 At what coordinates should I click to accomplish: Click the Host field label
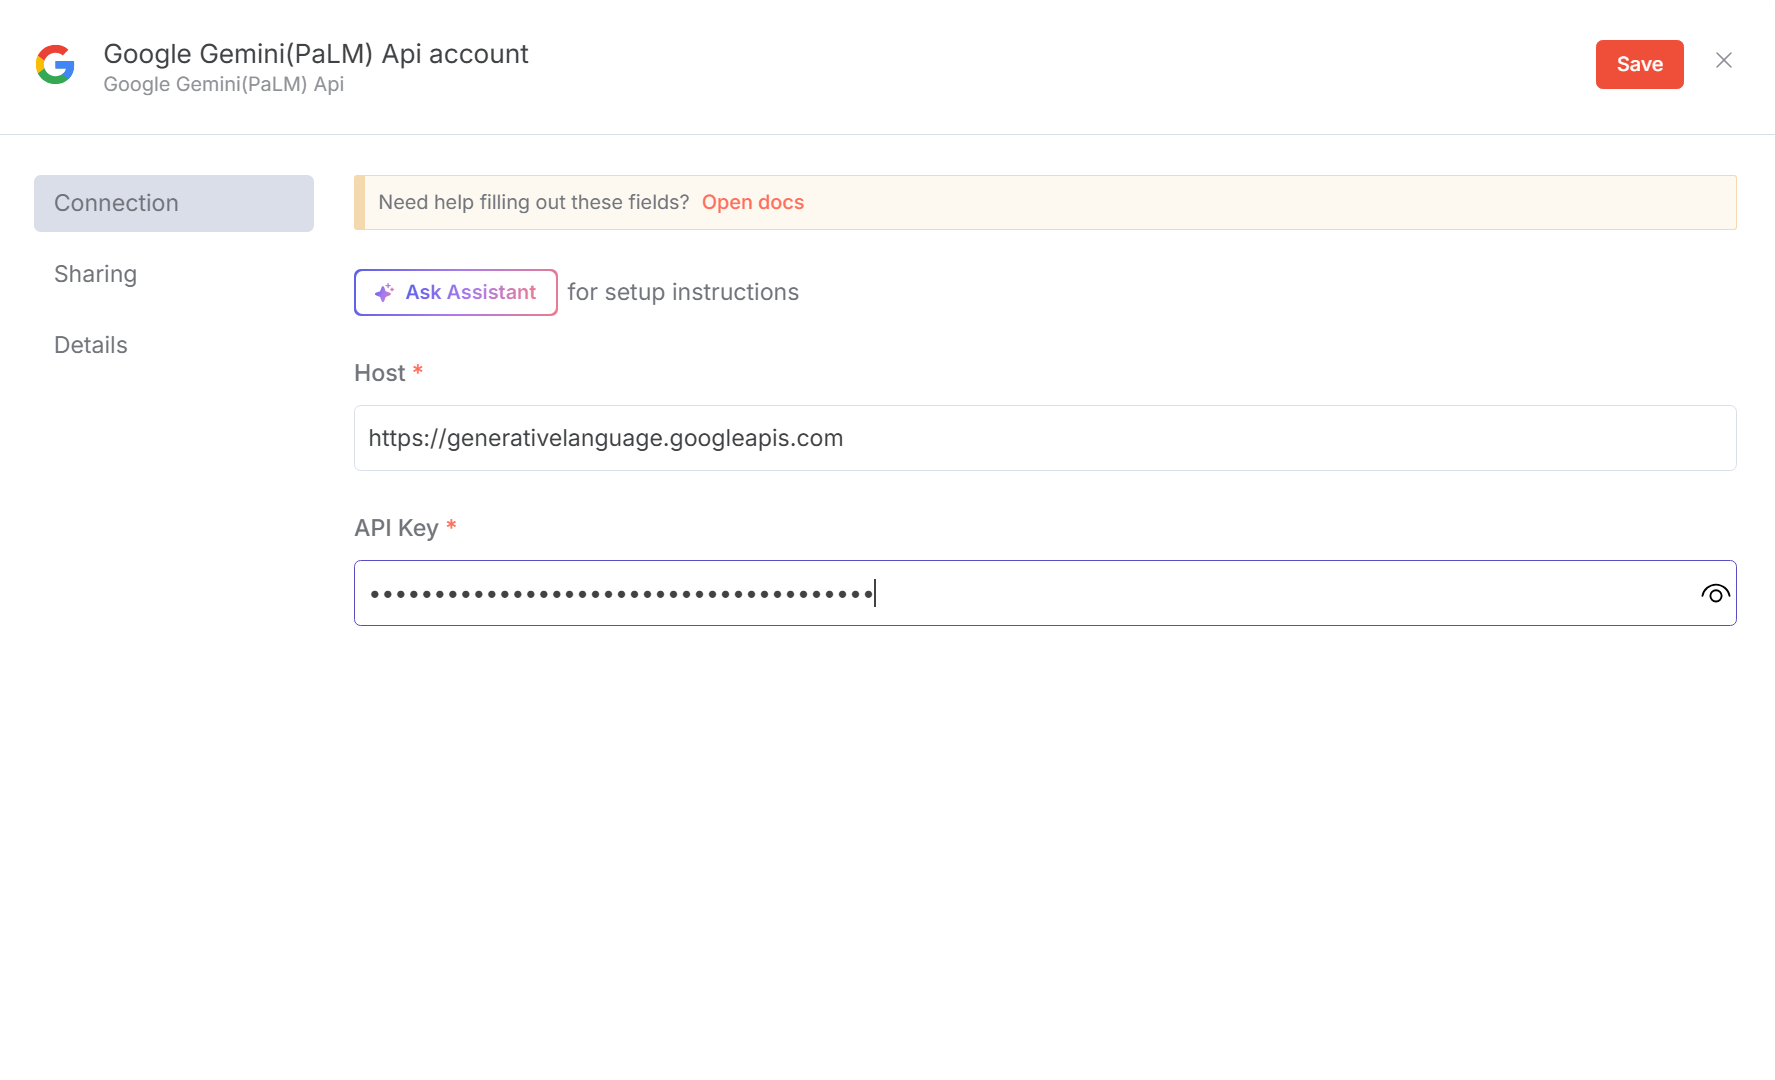click(x=380, y=373)
